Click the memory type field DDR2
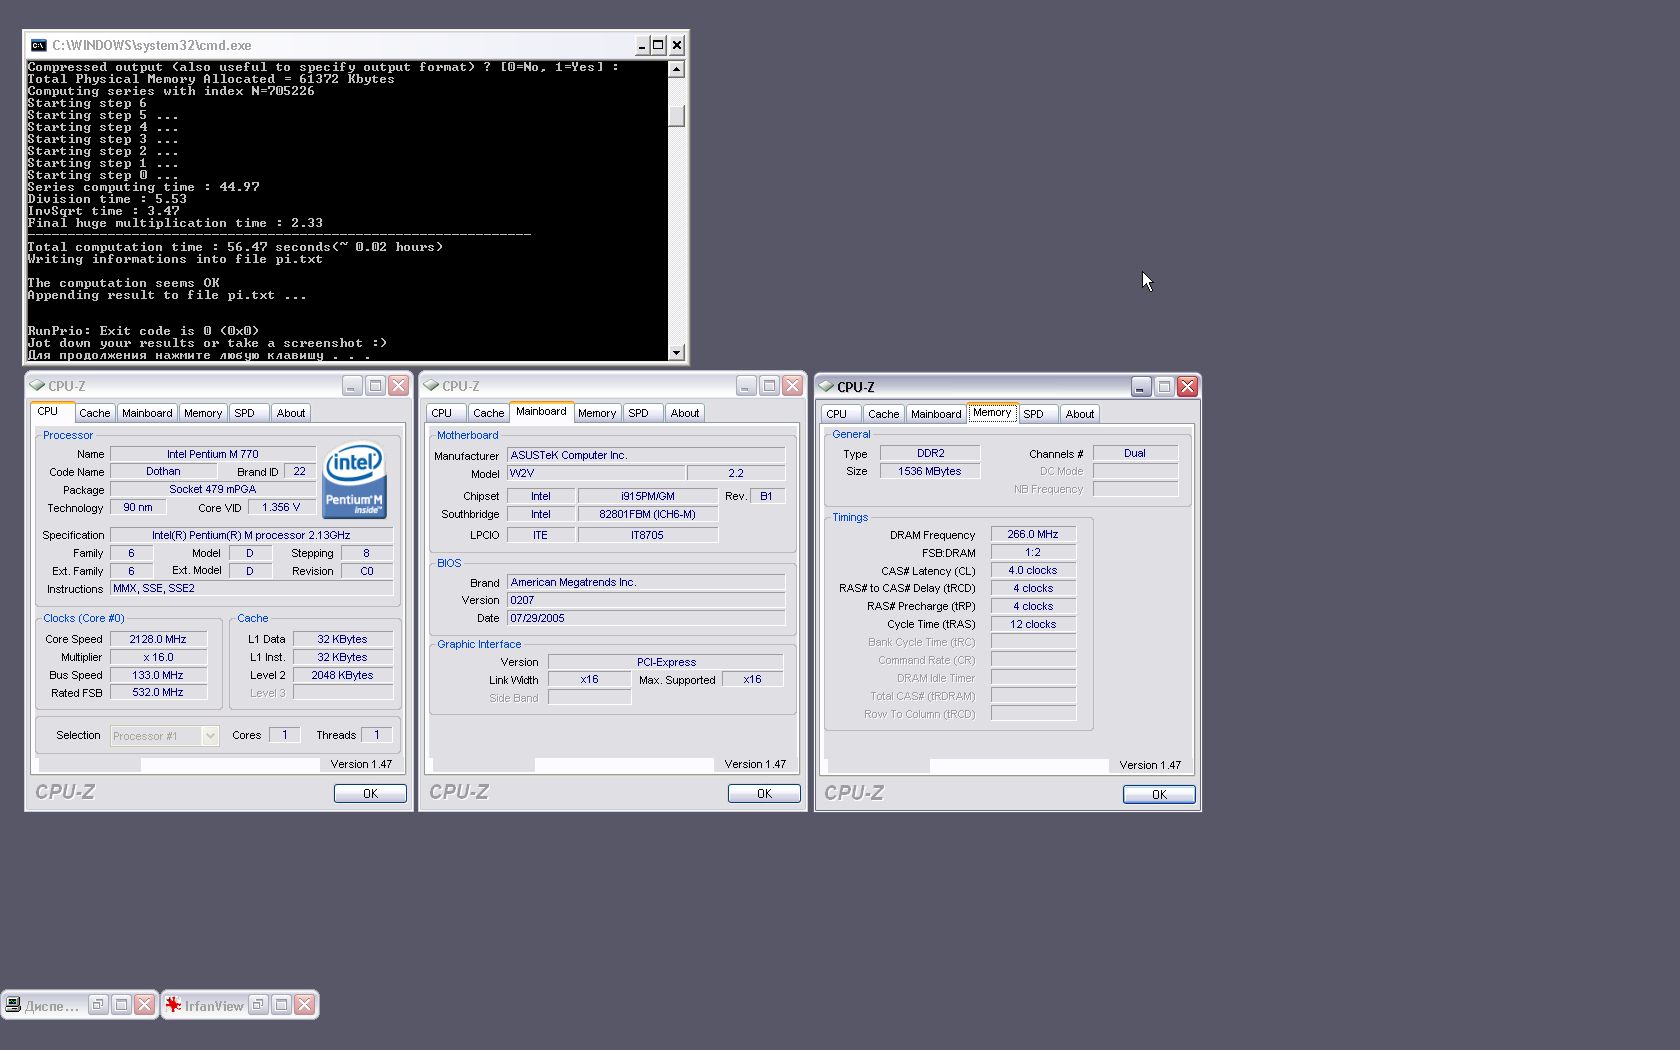Viewport: 1680px width, 1050px height. (x=930, y=453)
